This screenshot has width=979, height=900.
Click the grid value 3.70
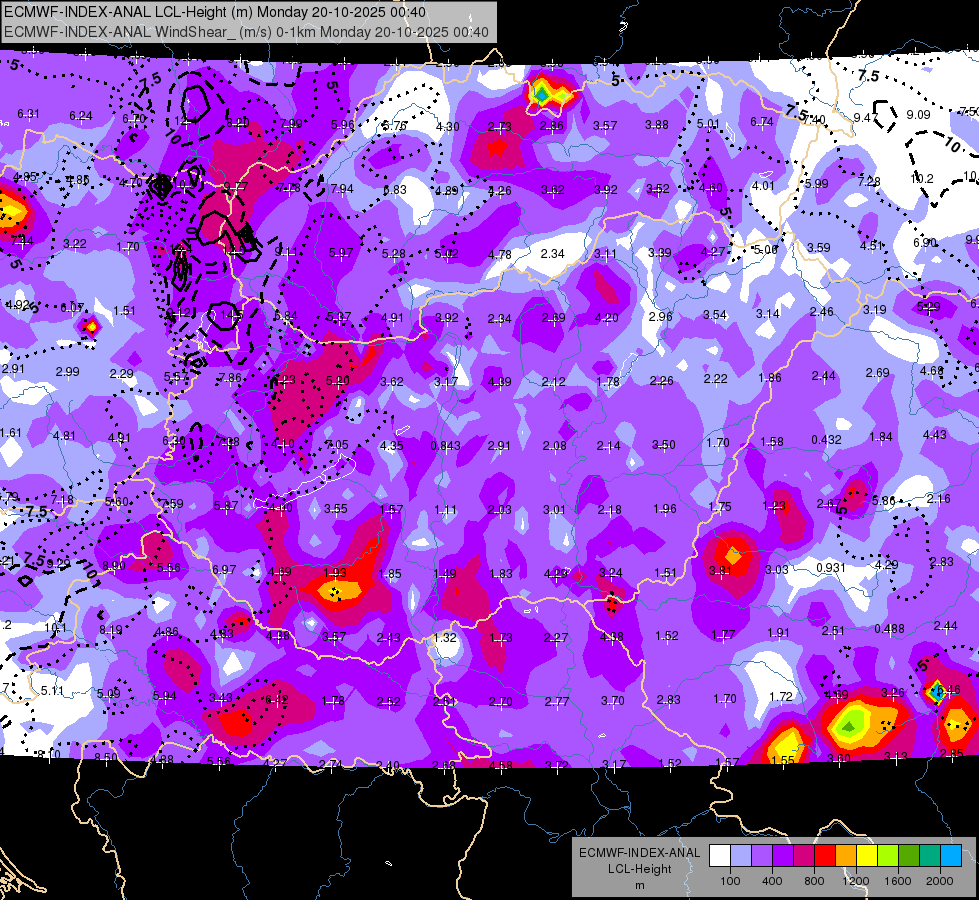pos(612,701)
